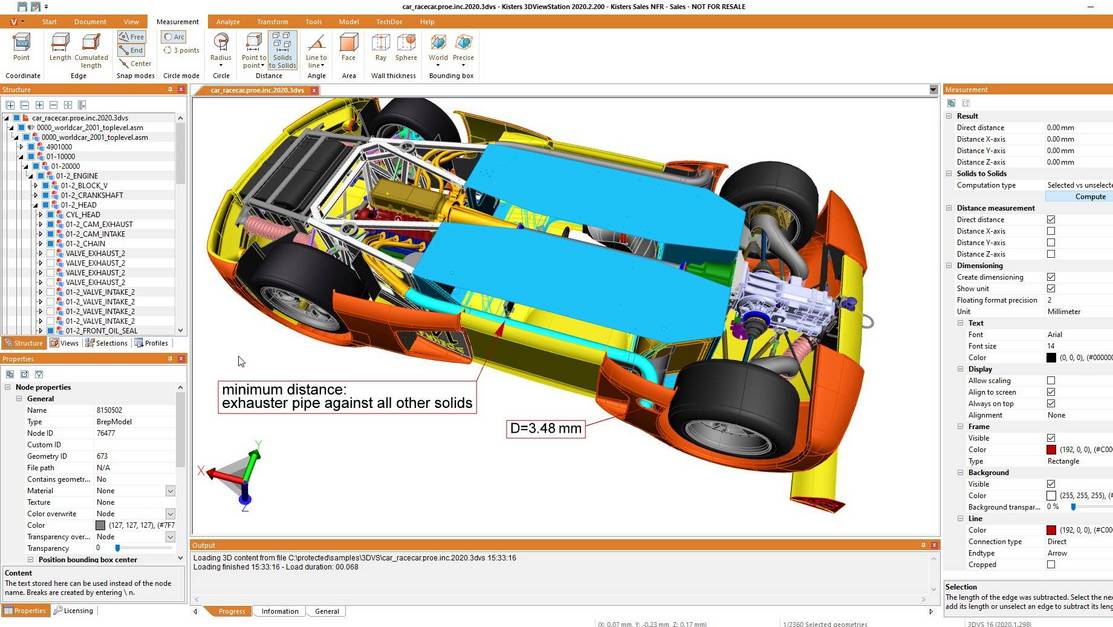Click the Text color black swatch
The height and width of the screenshot is (627, 1113).
[x=1051, y=358]
